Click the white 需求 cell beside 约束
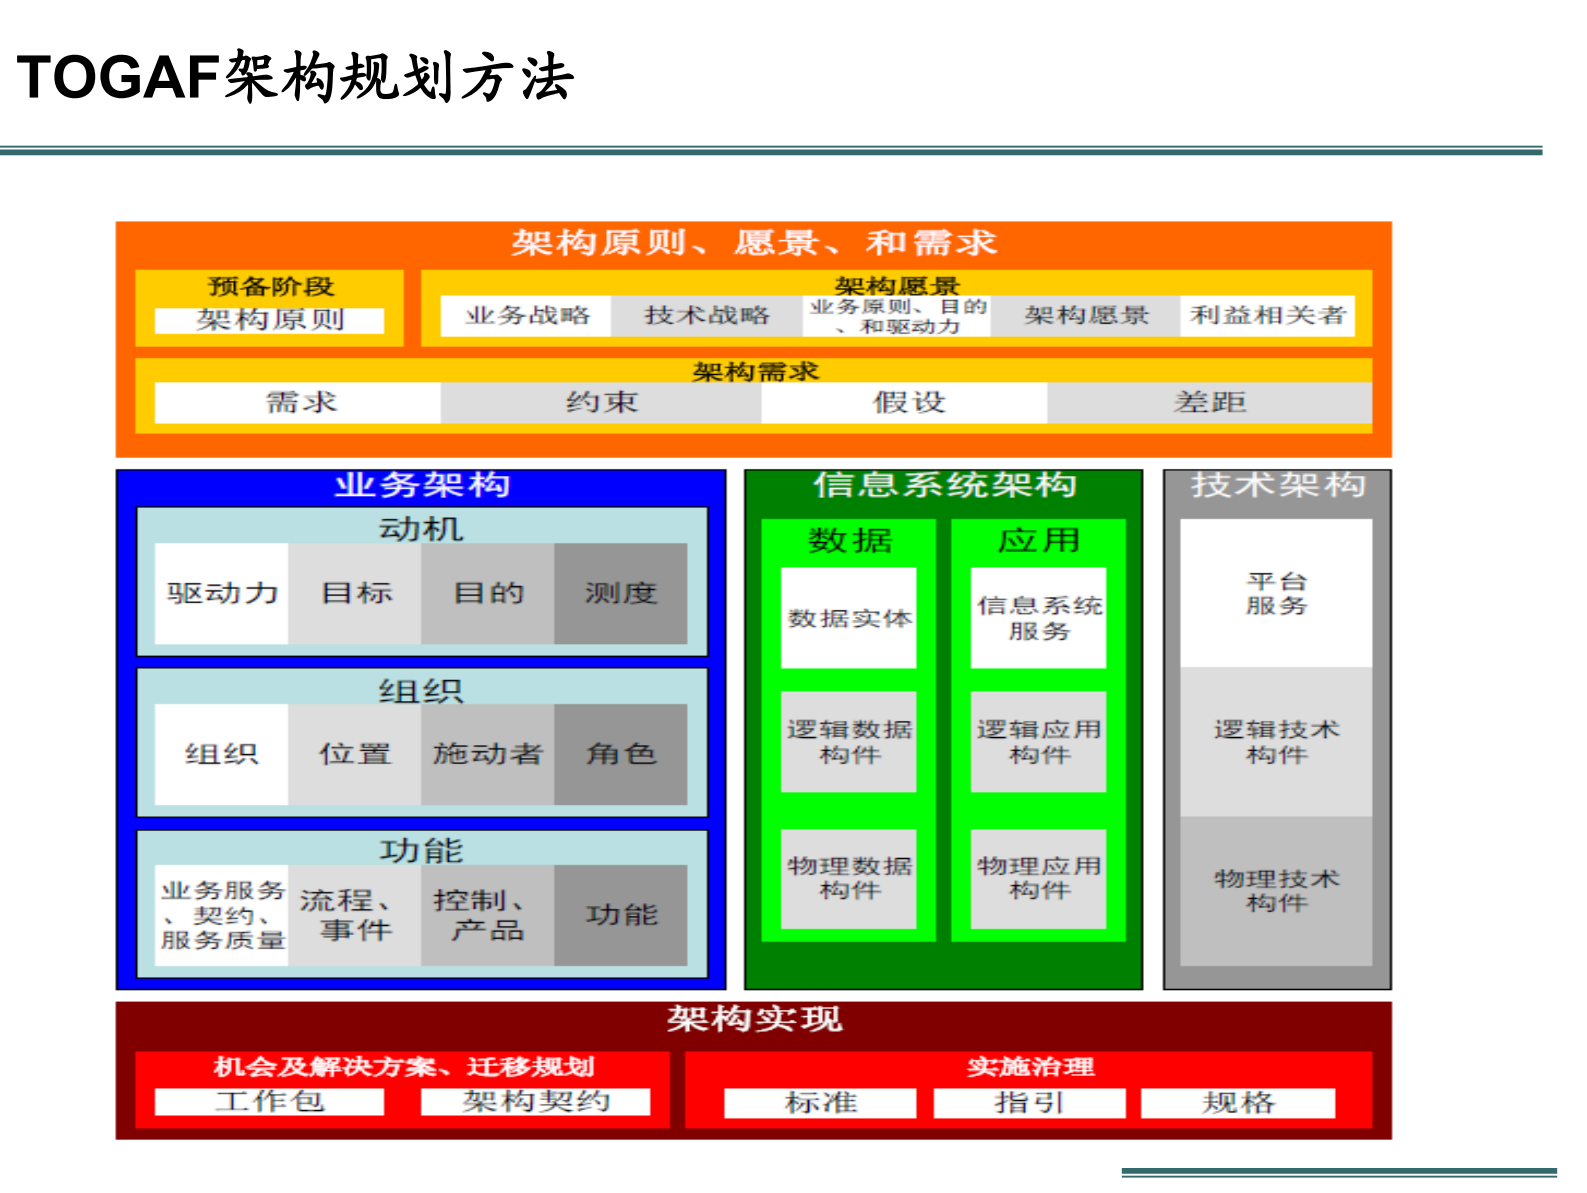This screenshot has width=1587, height=1193. click(x=298, y=402)
